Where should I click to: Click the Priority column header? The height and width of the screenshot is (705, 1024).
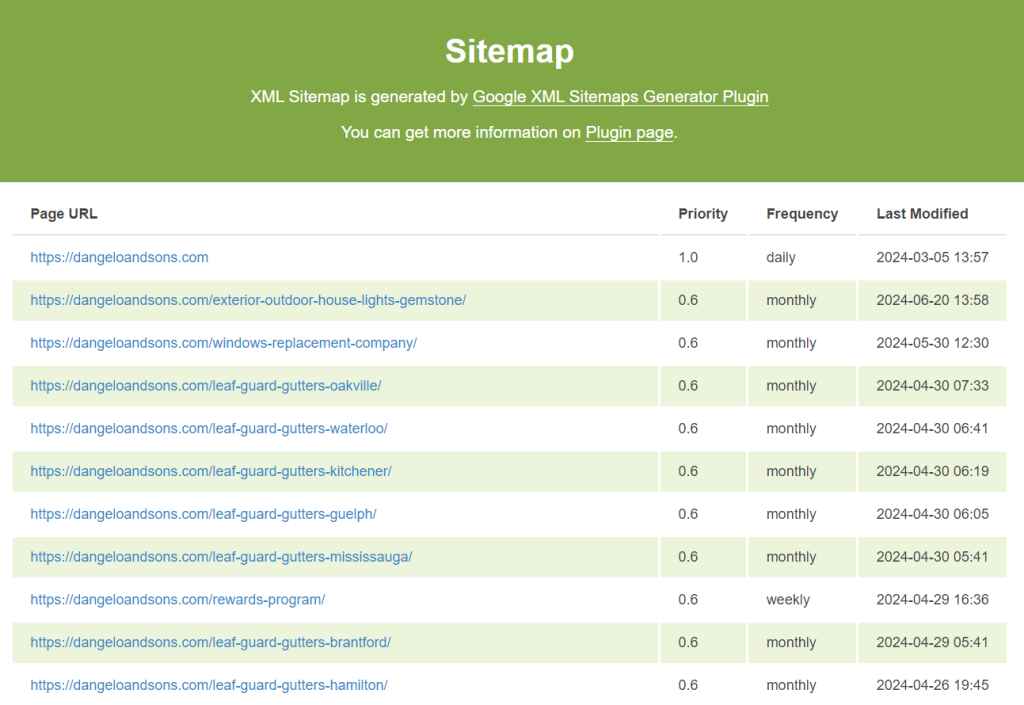click(x=702, y=213)
